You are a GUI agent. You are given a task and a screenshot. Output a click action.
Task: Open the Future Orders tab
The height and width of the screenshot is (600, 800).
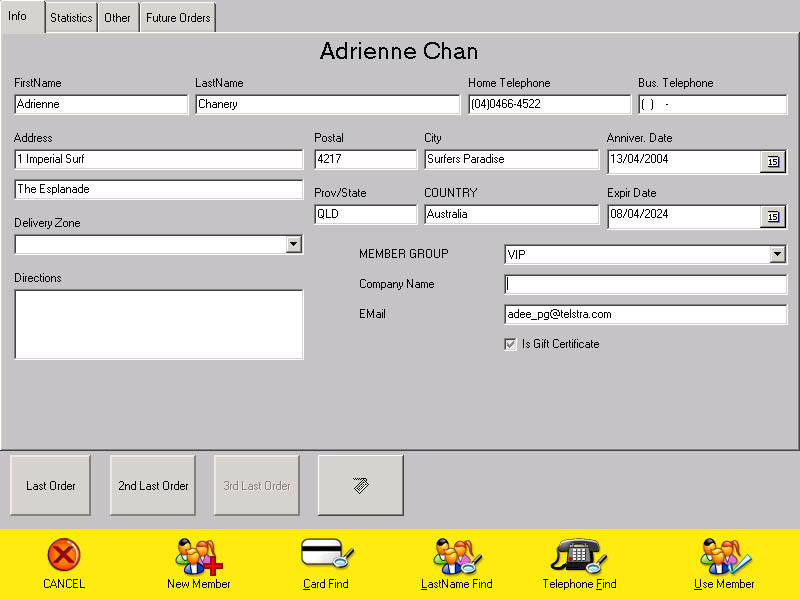click(x=177, y=17)
